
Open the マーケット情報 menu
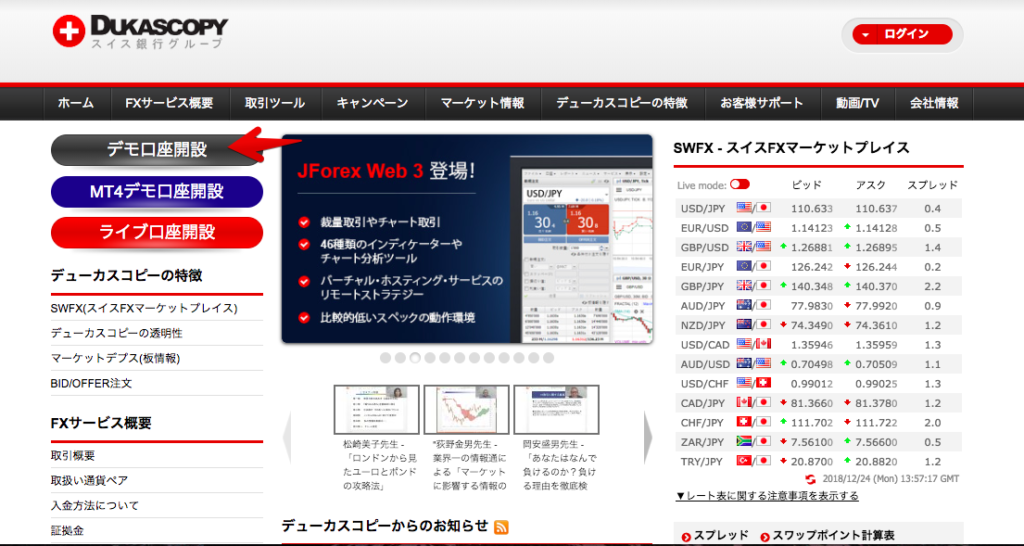pos(482,103)
